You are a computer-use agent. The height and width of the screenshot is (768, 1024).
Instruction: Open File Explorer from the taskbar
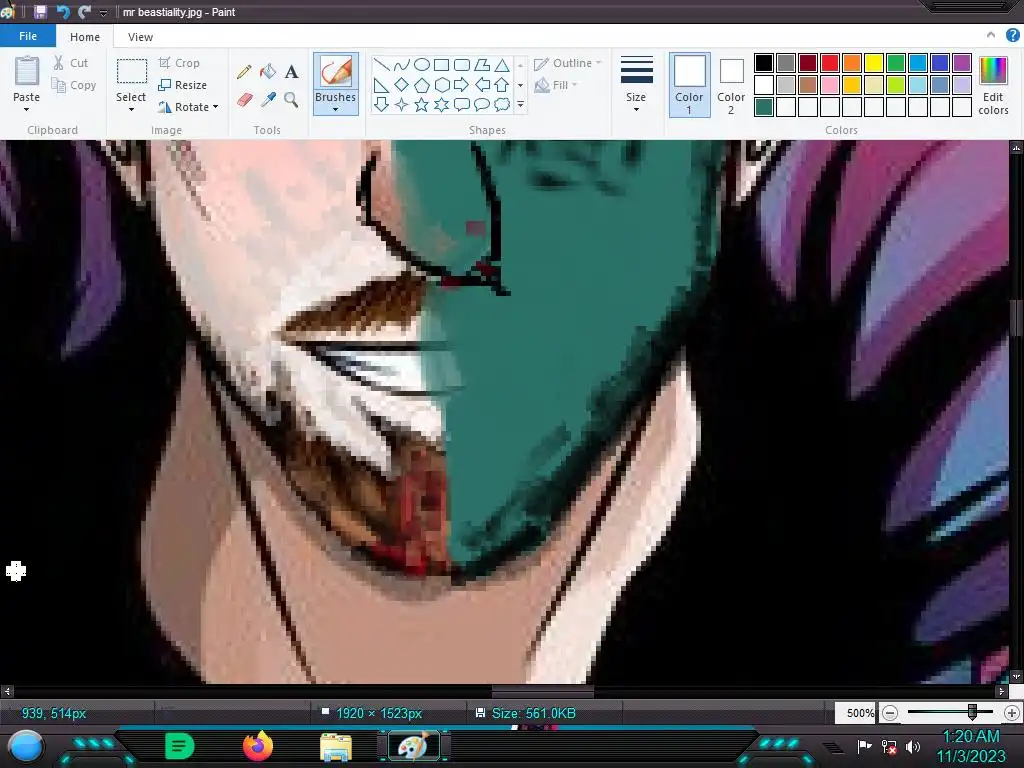[336, 746]
